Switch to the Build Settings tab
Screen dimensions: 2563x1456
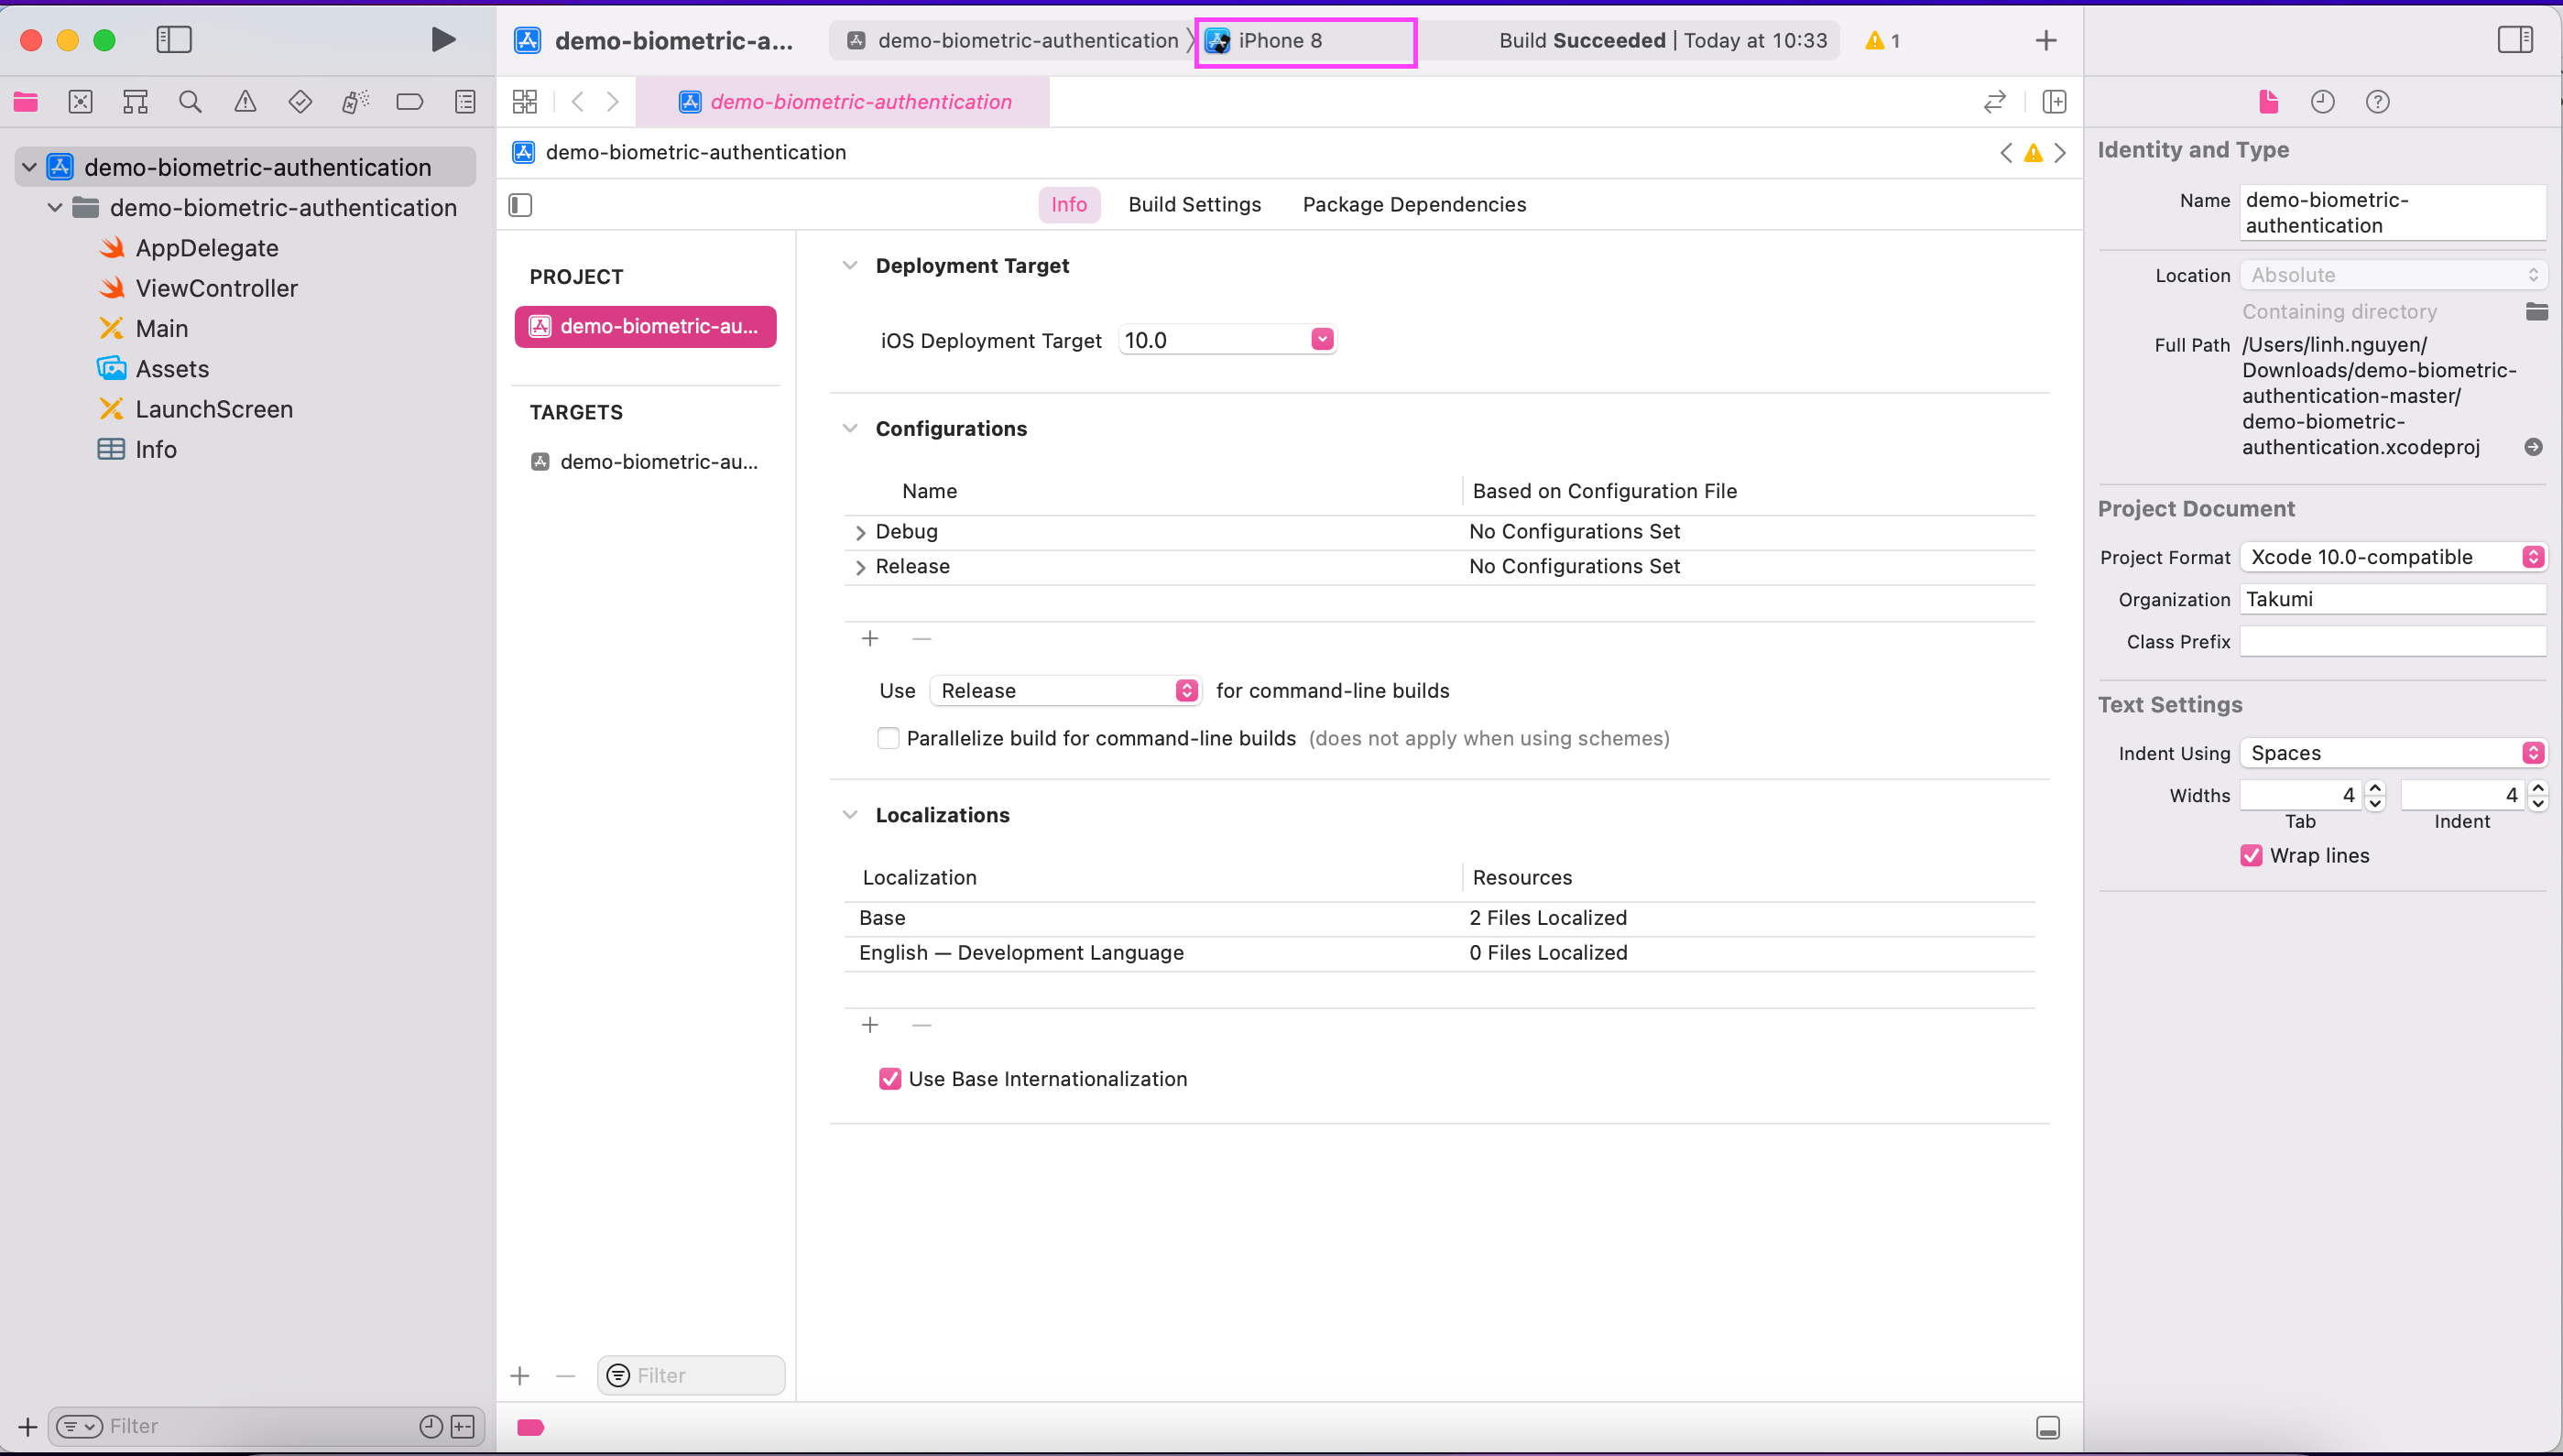tap(1194, 204)
